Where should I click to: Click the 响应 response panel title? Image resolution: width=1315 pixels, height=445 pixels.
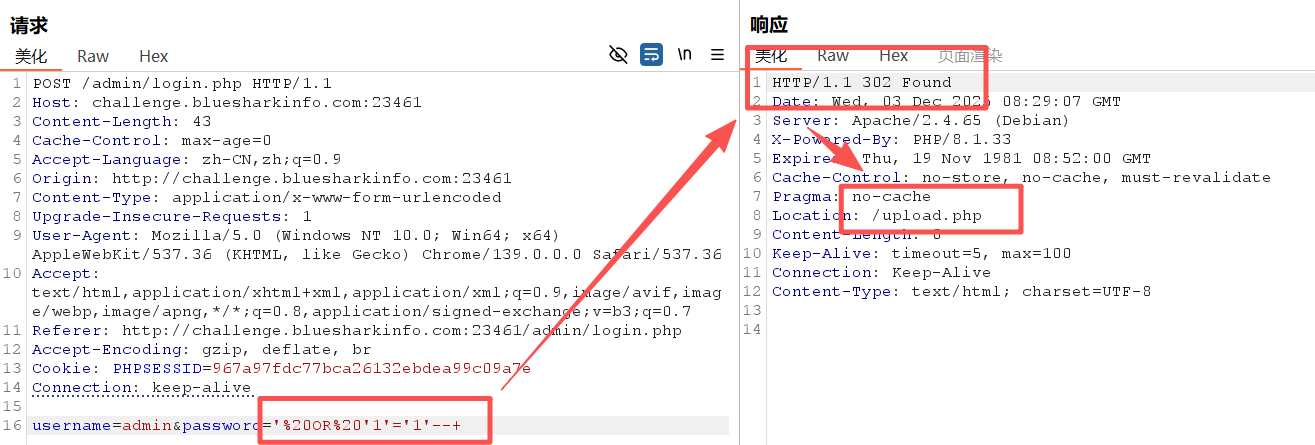pos(769,25)
